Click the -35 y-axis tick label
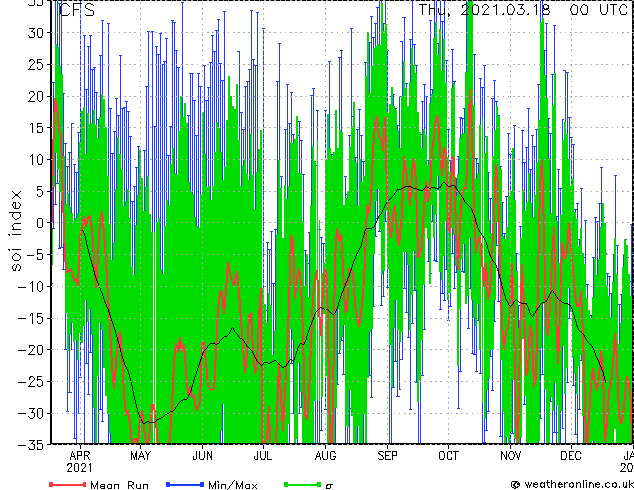The image size is (634, 490). (x=32, y=445)
